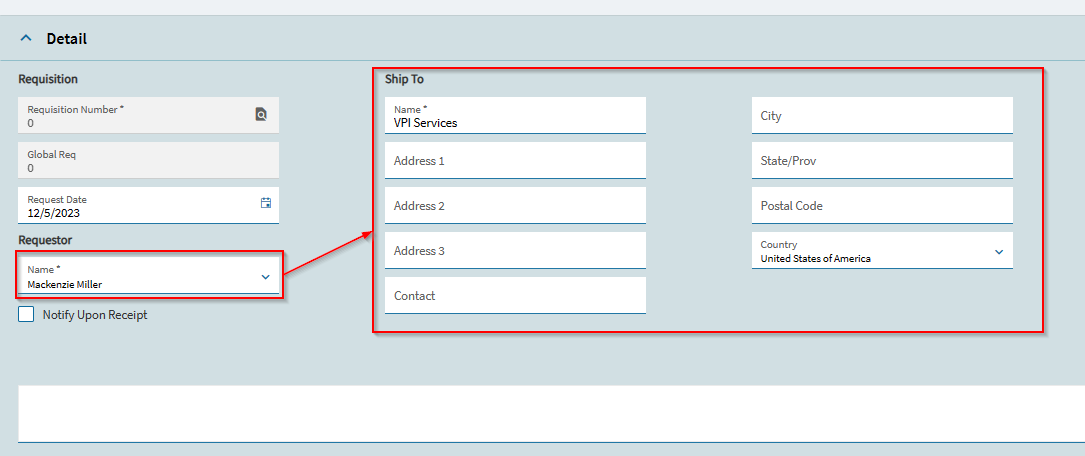1085x456 pixels.
Task: Click the Ship To Name field
Action: click(516, 116)
